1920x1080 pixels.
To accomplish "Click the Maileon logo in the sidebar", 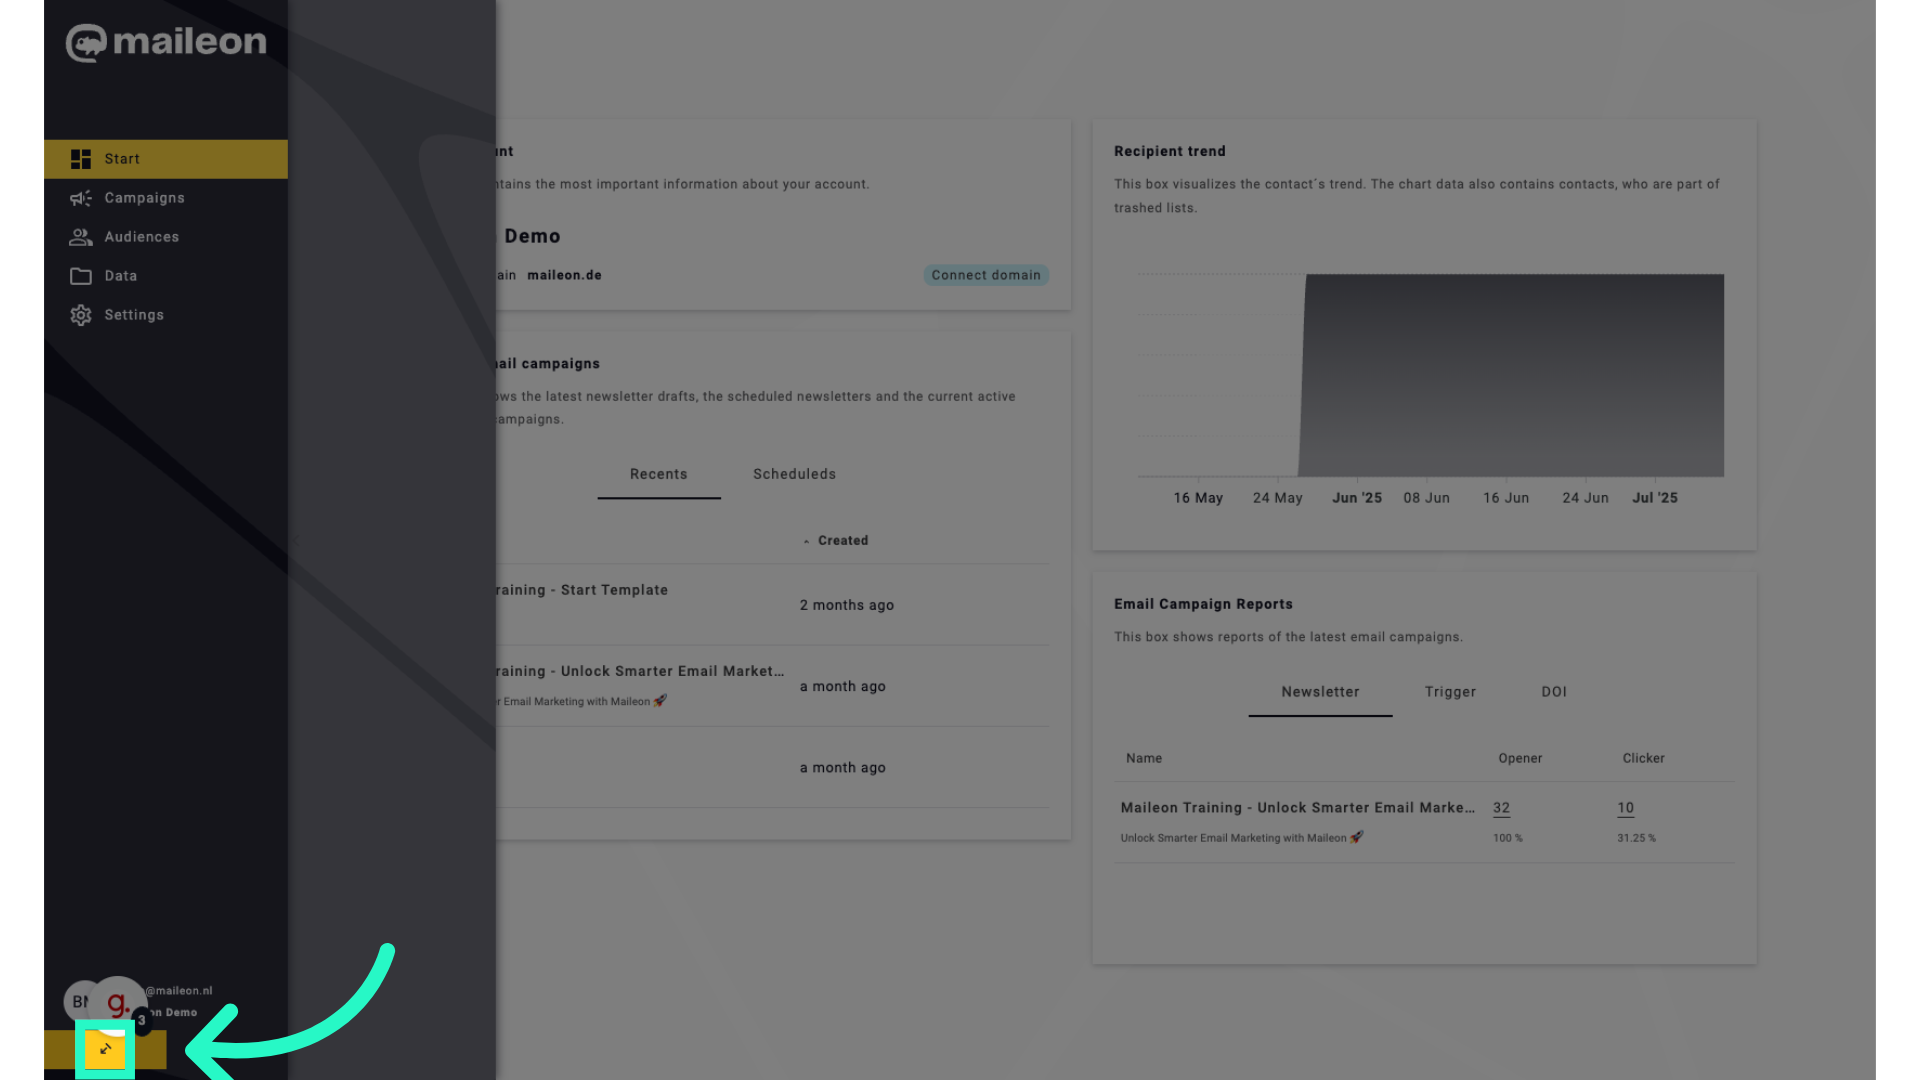I will 166,42.
